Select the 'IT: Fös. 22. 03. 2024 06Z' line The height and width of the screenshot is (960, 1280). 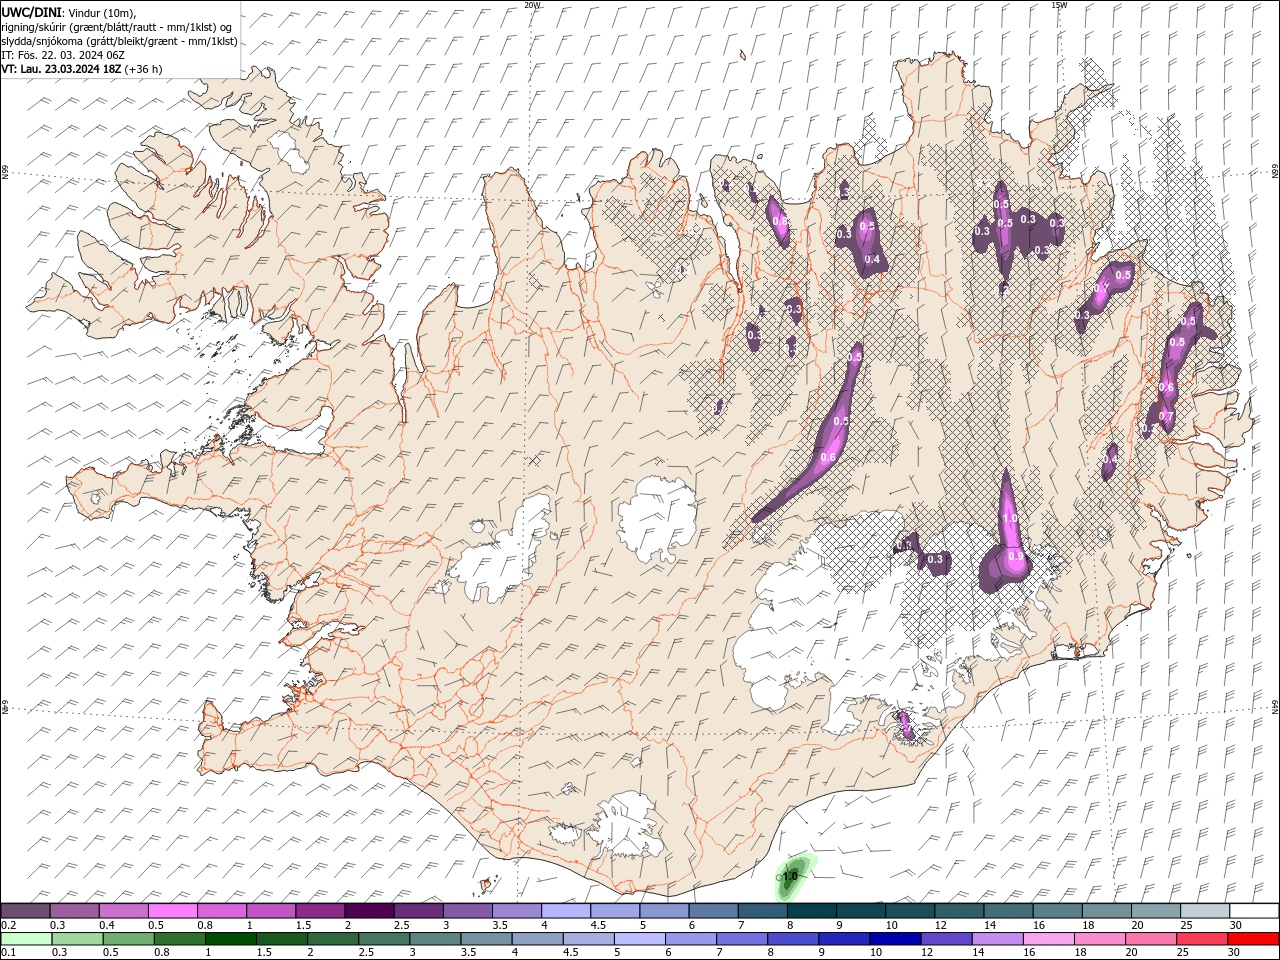(x=63, y=55)
